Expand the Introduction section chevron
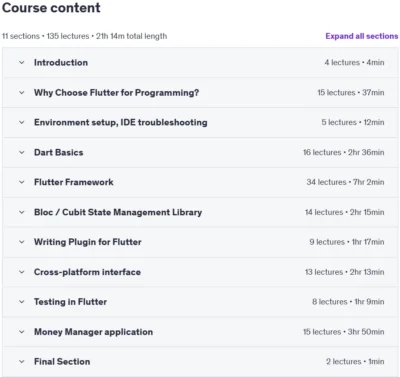This screenshot has width=400, height=377. (x=22, y=62)
